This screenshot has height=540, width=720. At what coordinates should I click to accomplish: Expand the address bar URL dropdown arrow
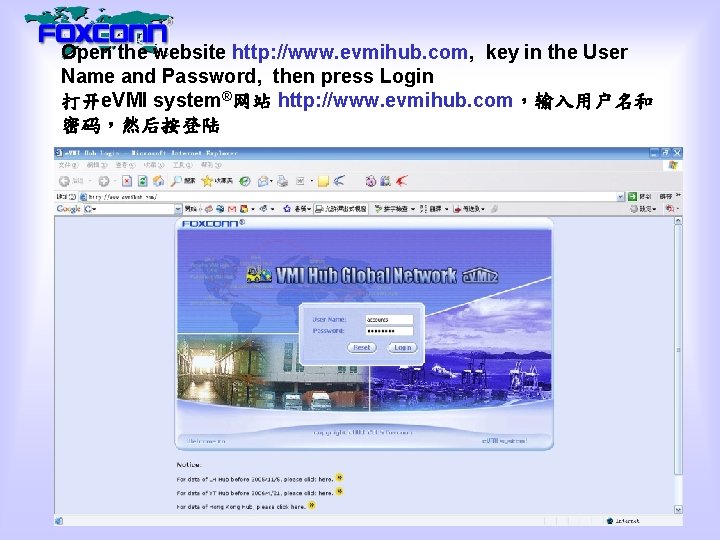point(620,197)
